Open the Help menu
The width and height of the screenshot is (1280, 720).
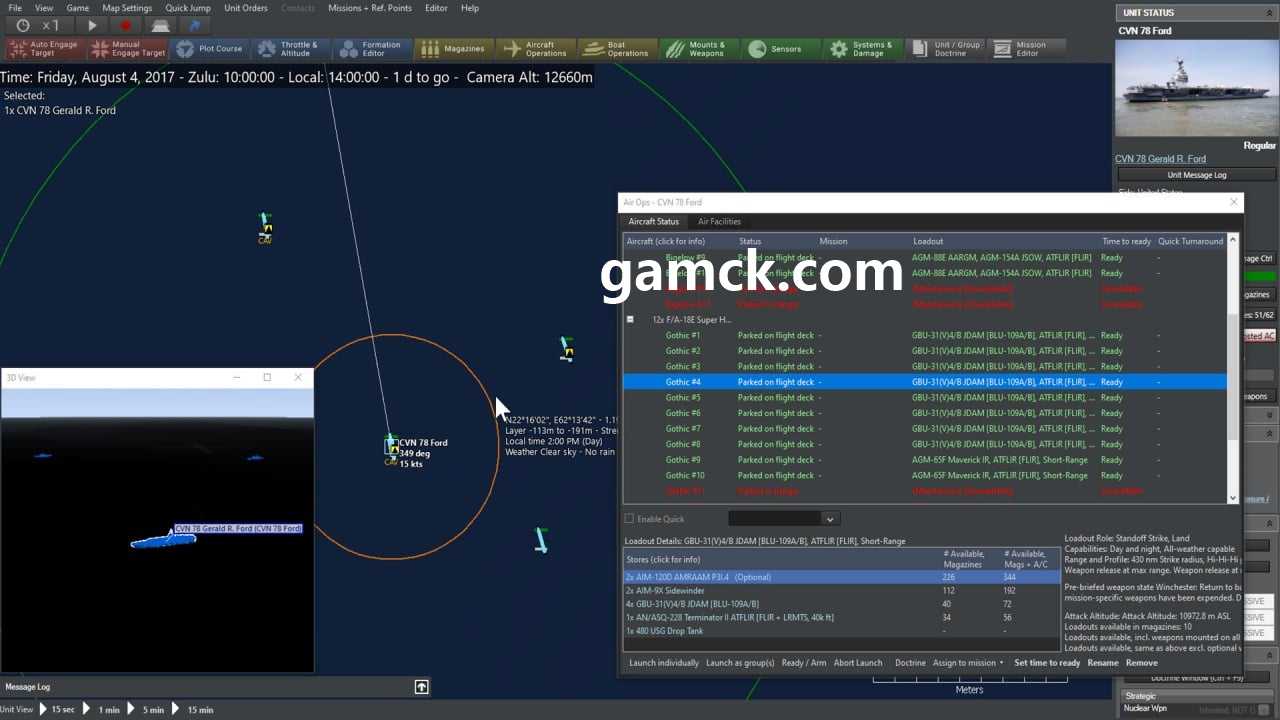470,8
